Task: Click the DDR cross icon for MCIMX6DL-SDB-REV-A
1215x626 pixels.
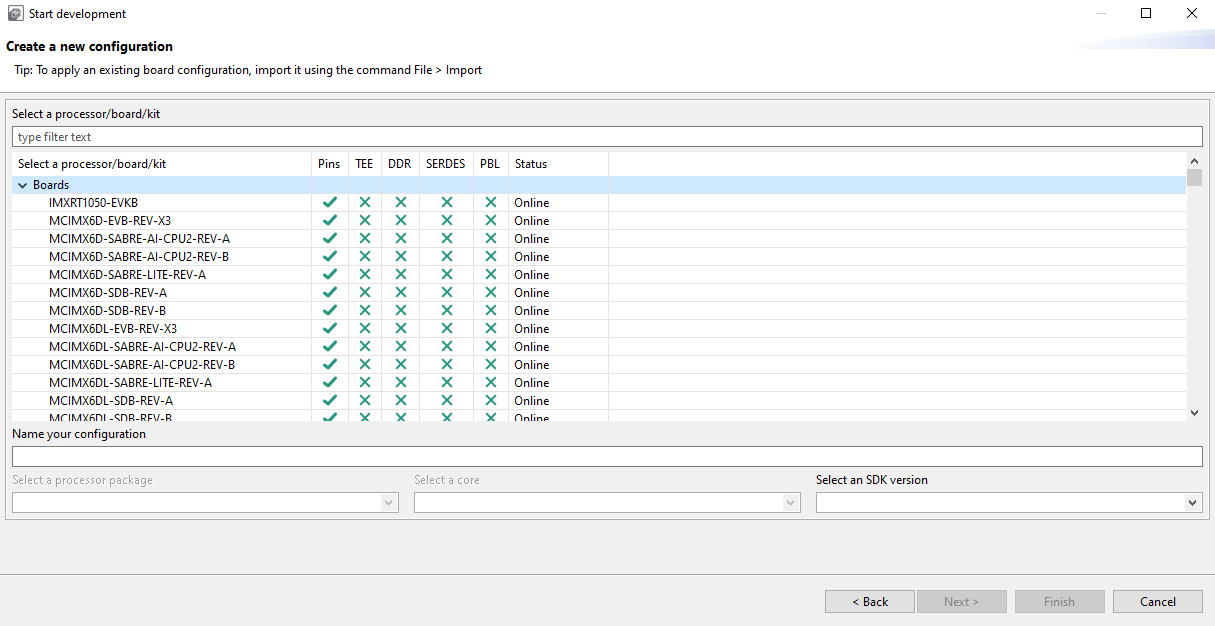Action: [400, 400]
